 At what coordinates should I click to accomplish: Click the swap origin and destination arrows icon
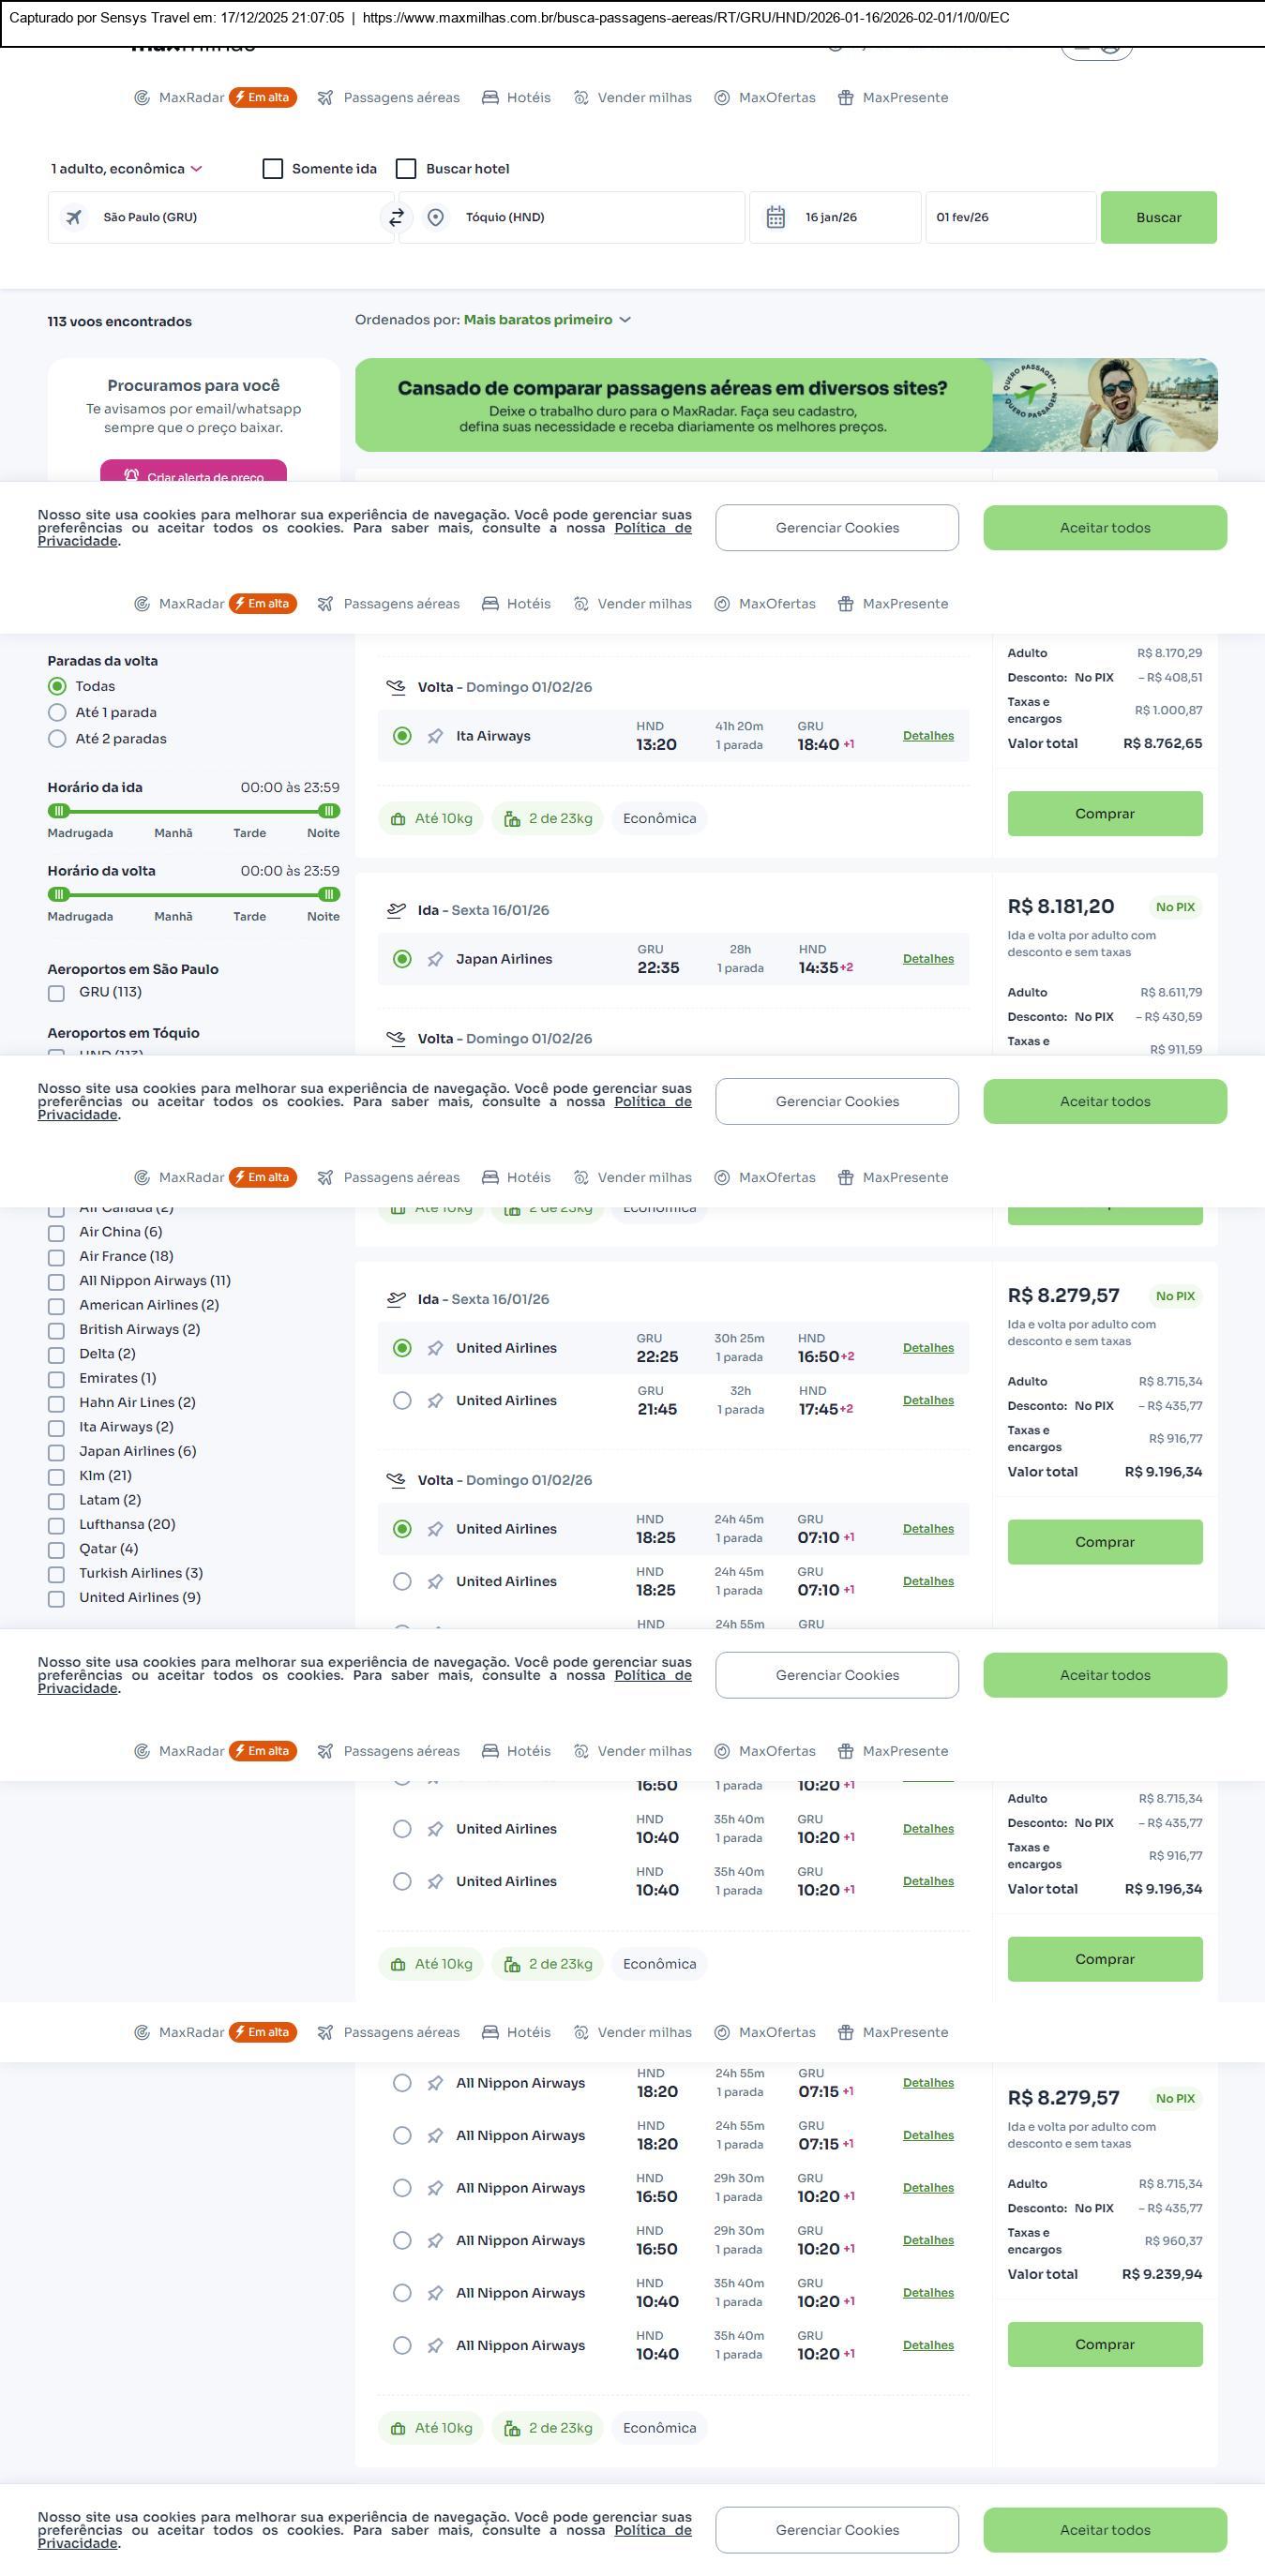coord(397,218)
